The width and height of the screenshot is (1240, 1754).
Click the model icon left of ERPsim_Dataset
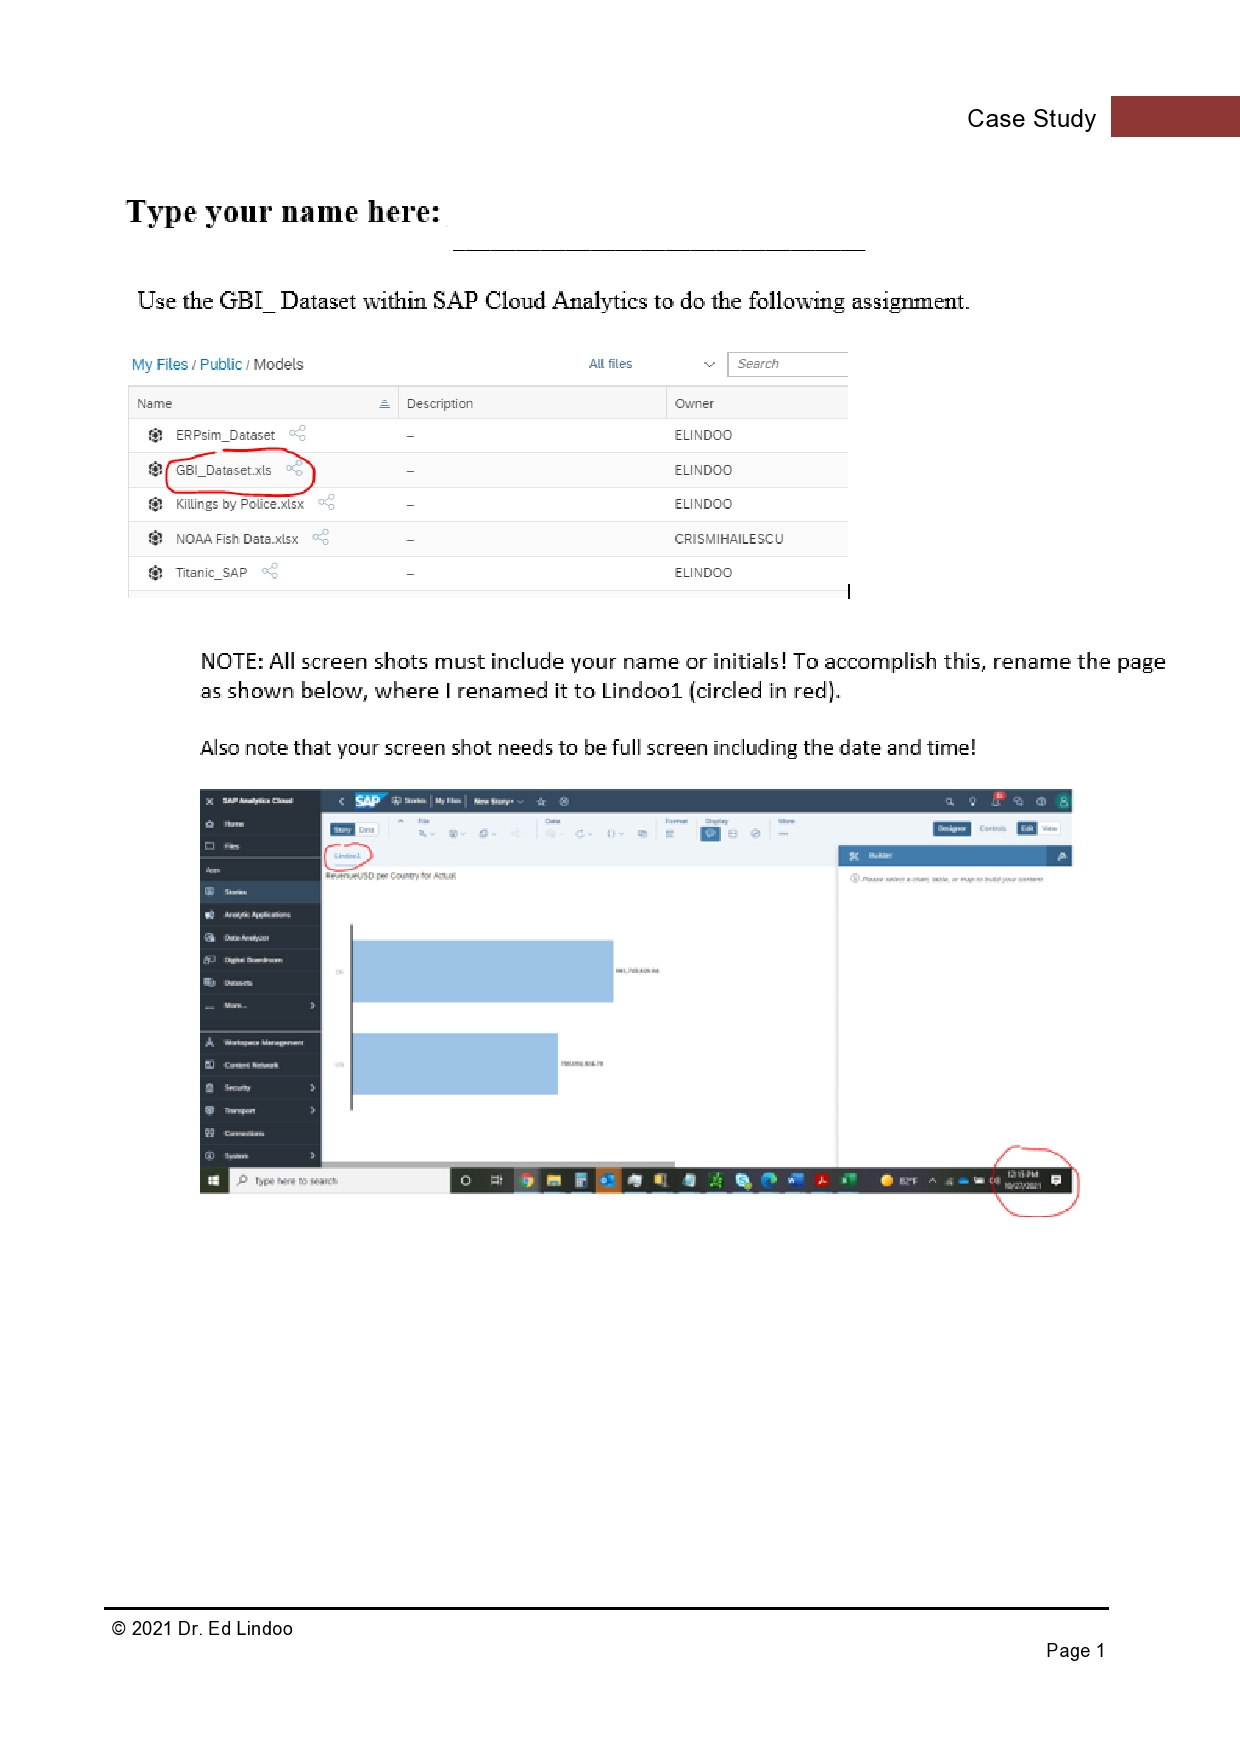click(155, 435)
